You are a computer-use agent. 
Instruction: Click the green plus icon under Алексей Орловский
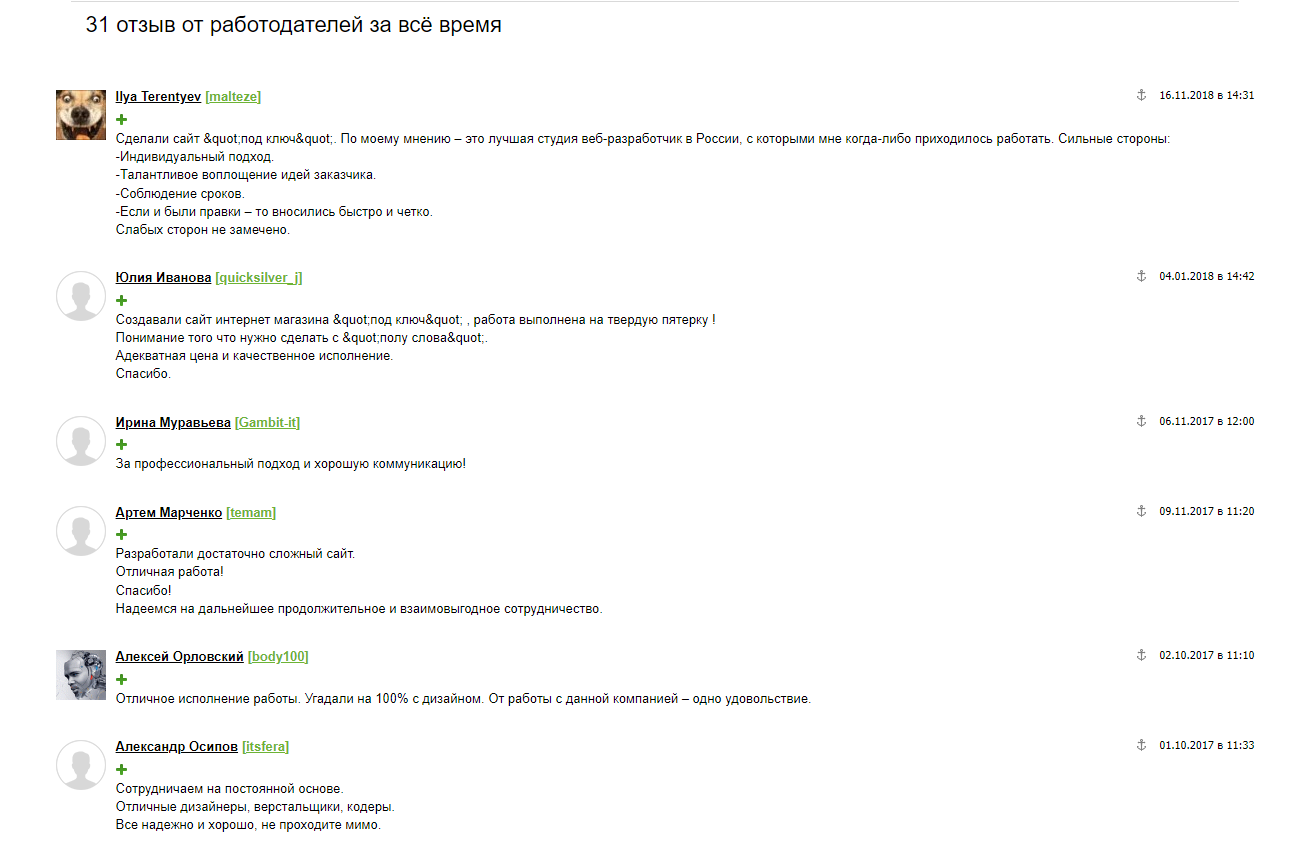pyautogui.click(x=122, y=680)
